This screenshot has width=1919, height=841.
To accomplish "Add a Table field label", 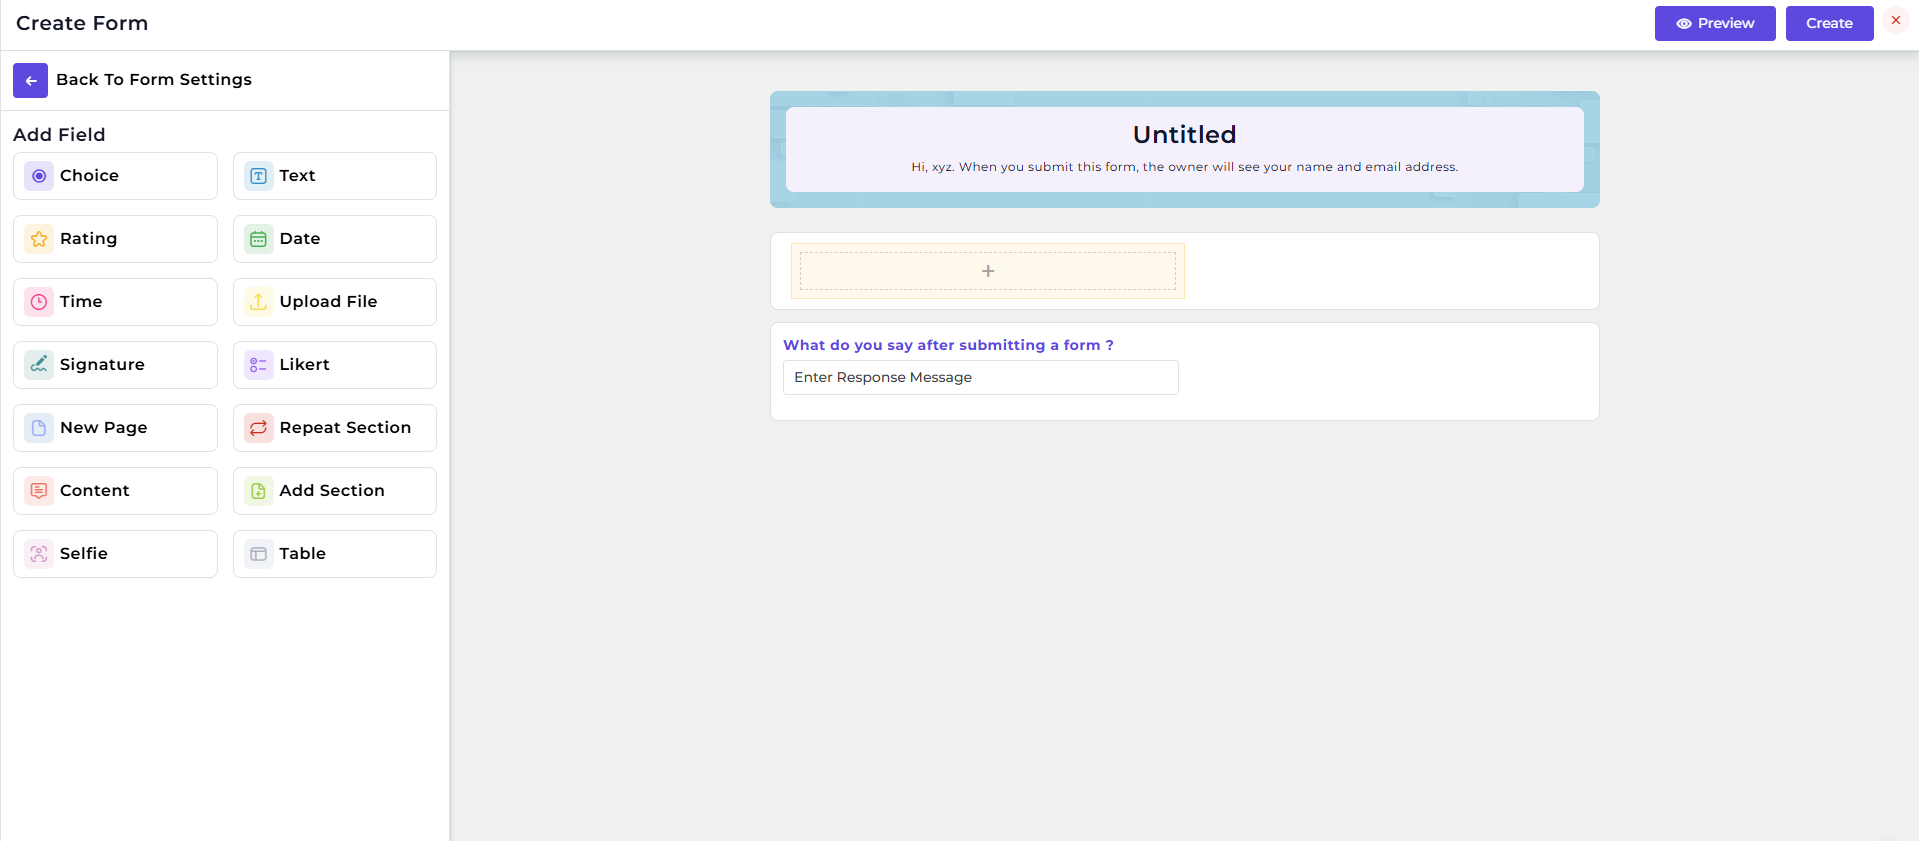I will tap(302, 554).
